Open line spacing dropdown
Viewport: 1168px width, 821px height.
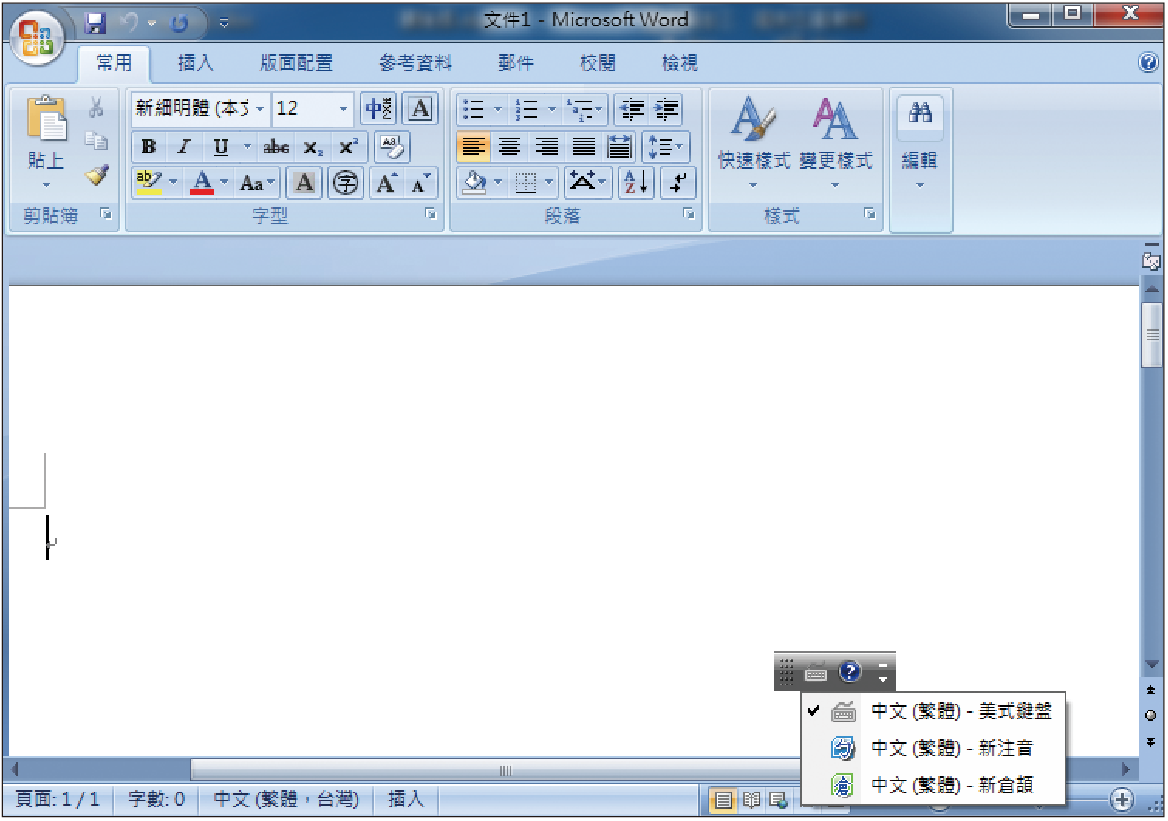pos(665,147)
